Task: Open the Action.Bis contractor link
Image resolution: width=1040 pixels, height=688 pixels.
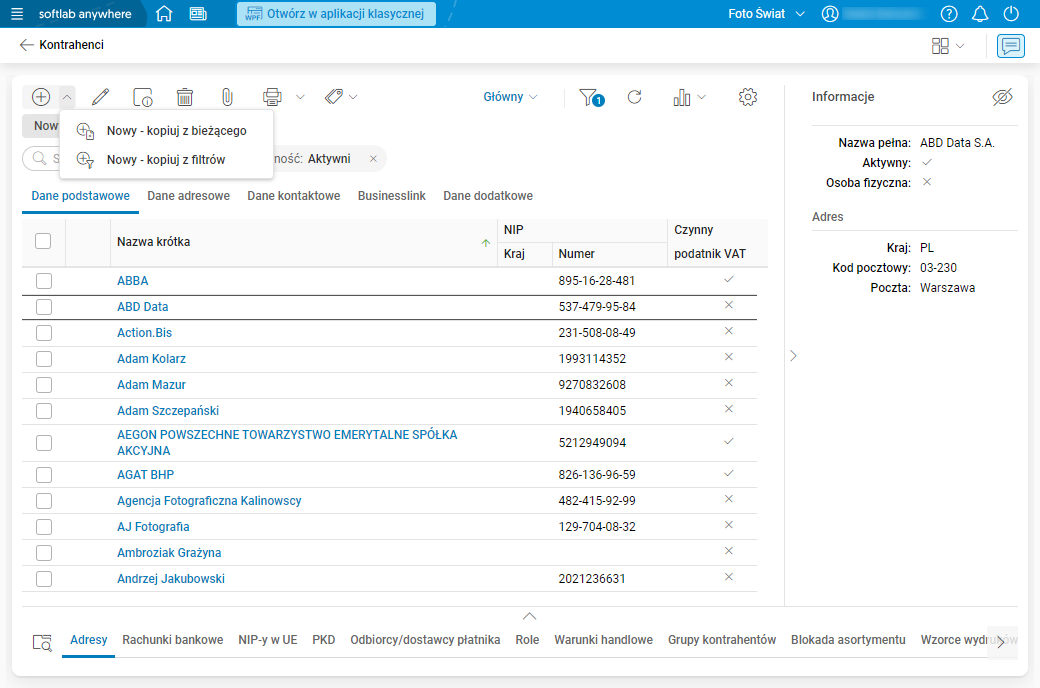Action: click(x=145, y=332)
